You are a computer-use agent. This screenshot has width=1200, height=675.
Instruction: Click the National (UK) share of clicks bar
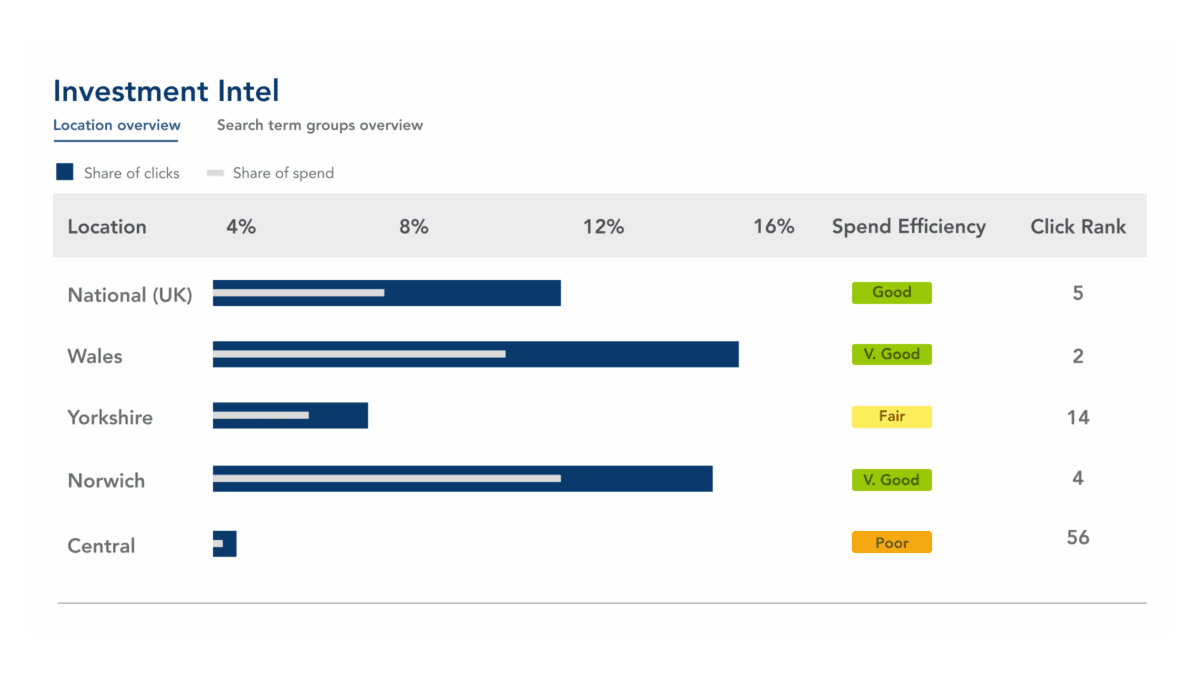(x=385, y=293)
